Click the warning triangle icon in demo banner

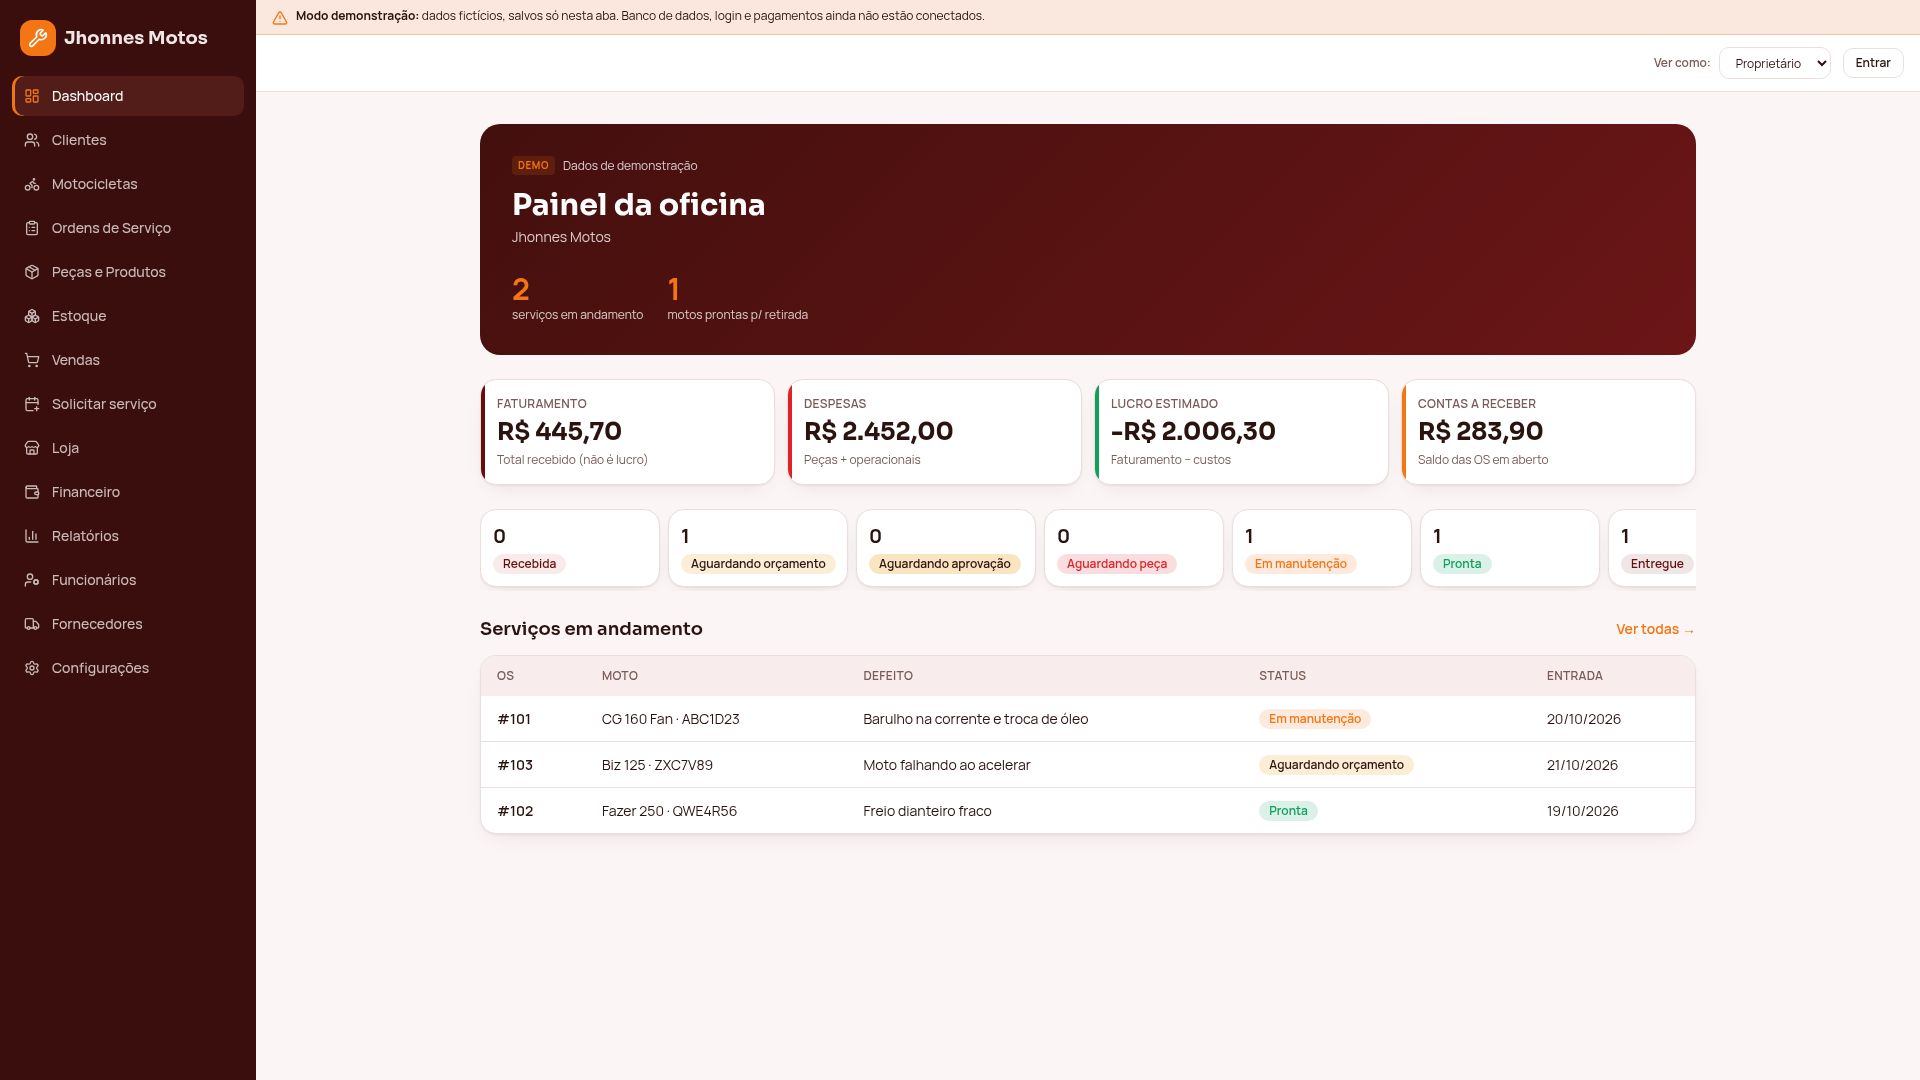pyautogui.click(x=280, y=18)
